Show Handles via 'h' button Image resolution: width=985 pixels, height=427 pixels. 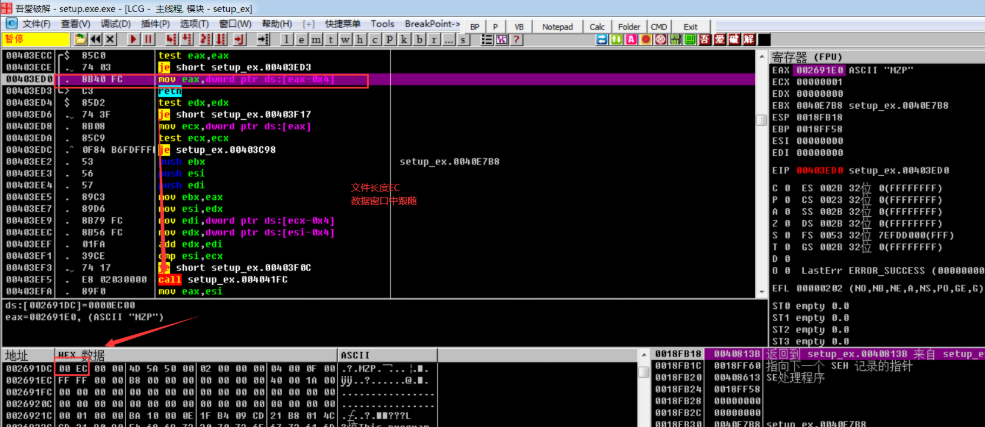click(x=360, y=40)
